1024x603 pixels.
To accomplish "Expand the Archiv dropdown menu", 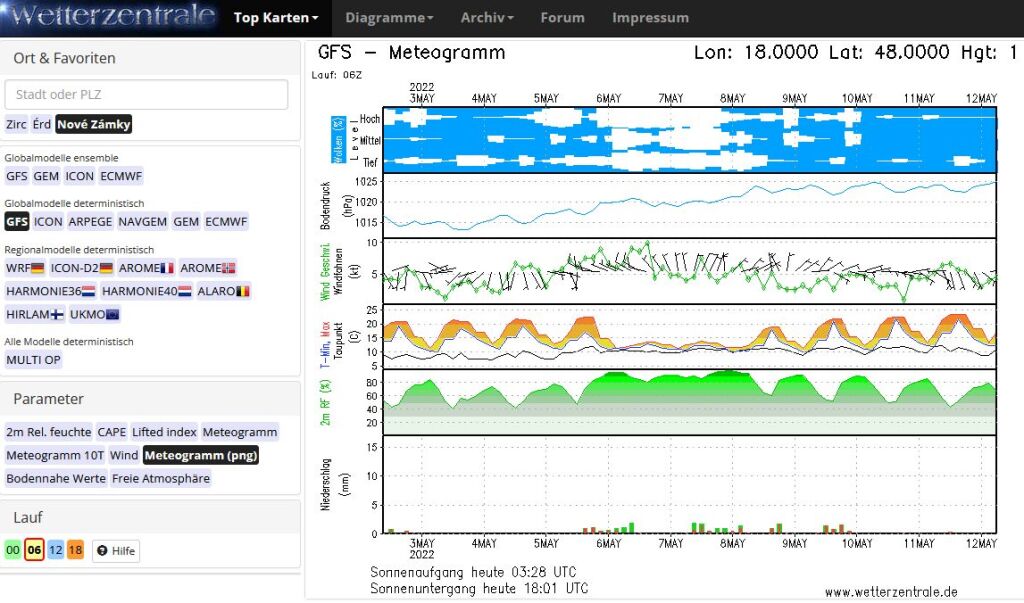I will [487, 18].
